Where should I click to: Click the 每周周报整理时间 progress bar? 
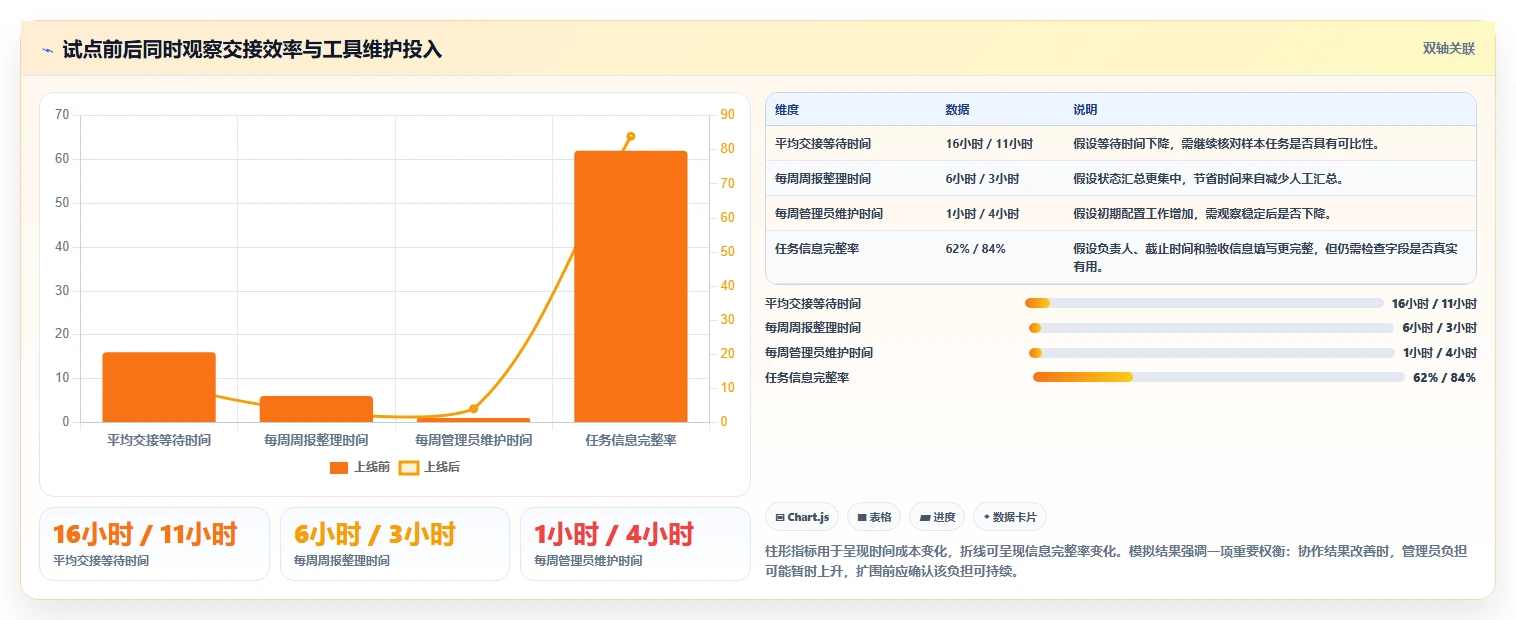click(x=1211, y=328)
